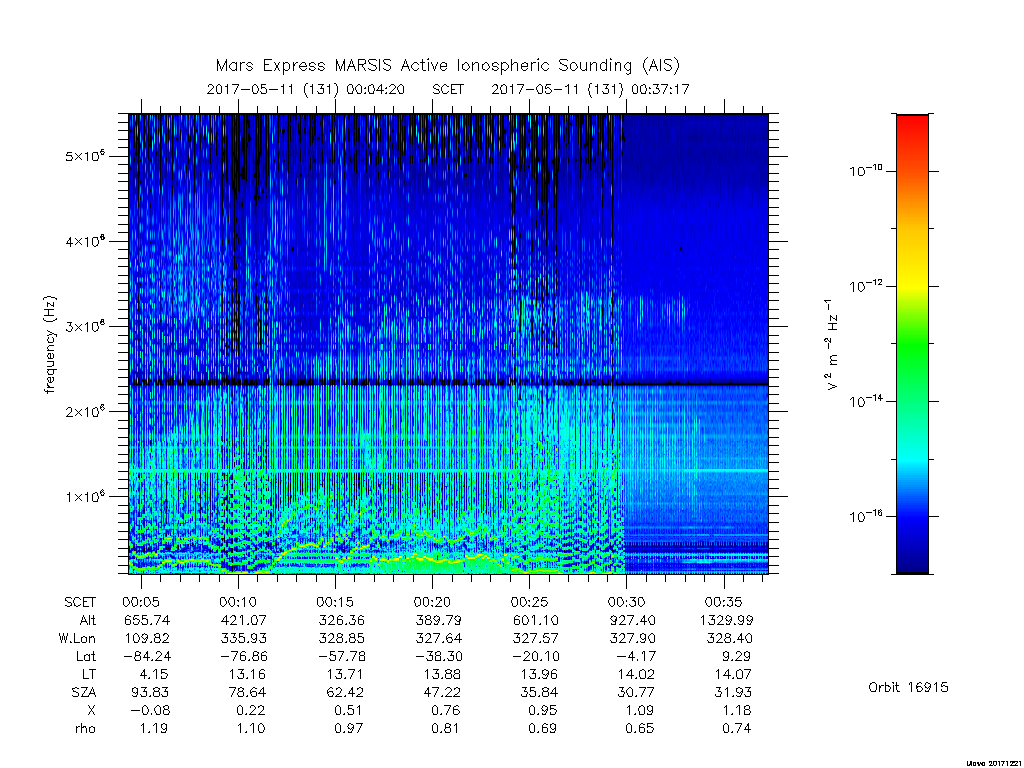This screenshot has width=1024, height=768.
Task: Click the 'Orbit 16915' label
Action: pyautogui.click(x=908, y=687)
